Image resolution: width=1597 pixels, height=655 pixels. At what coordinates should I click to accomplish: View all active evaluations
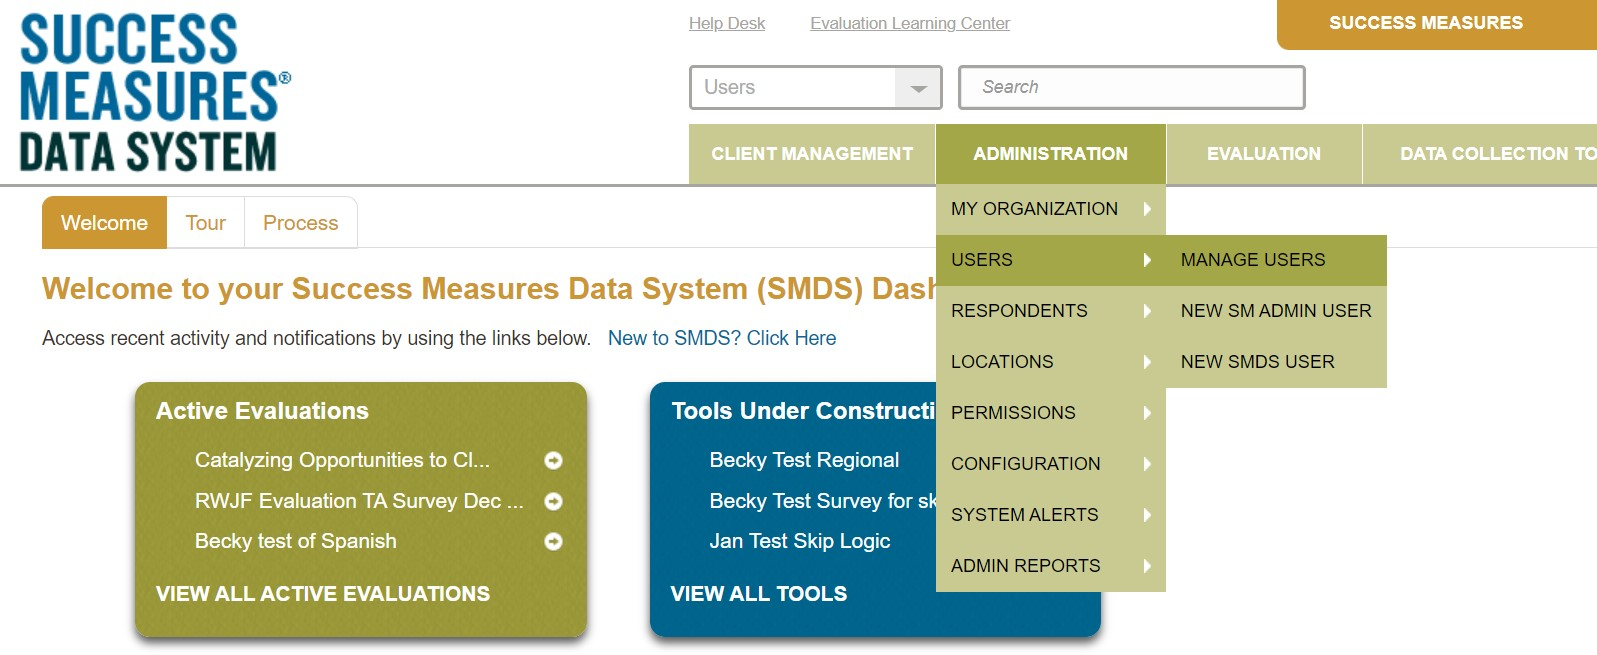click(x=323, y=594)
